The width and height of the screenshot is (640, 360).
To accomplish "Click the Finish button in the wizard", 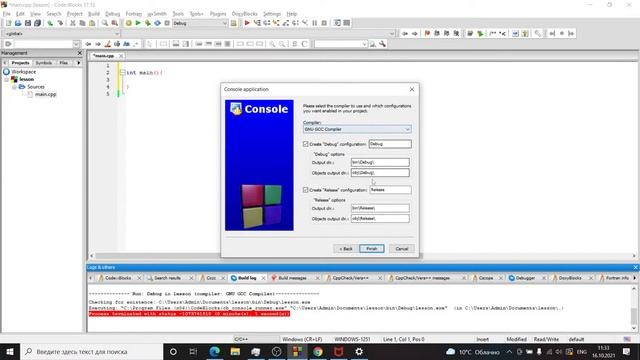I will pyautogui.click(x=371, y=249).
